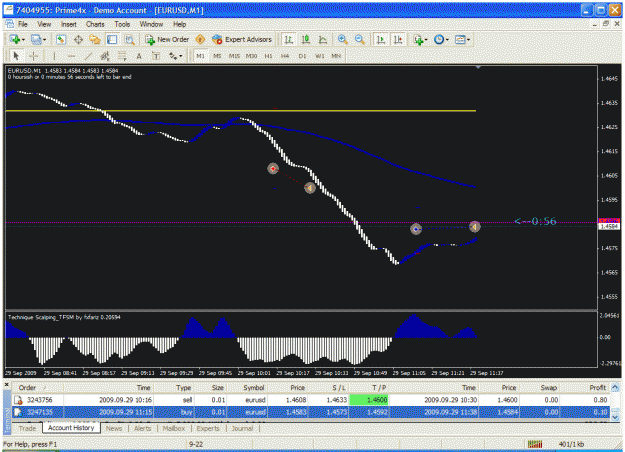Click the Zoom In magnifier icon

[x=342, y=39]
